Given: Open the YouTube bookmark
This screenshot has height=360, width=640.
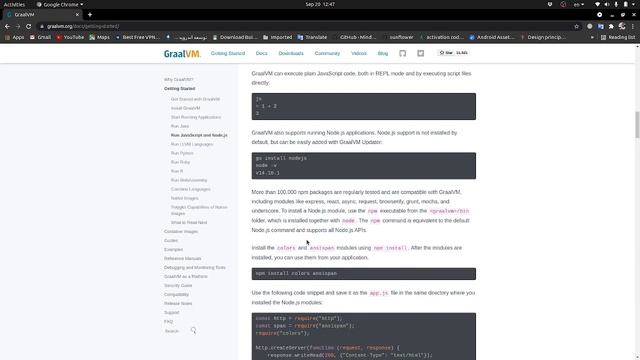Looking at the screenshot, I should [70, 37].
